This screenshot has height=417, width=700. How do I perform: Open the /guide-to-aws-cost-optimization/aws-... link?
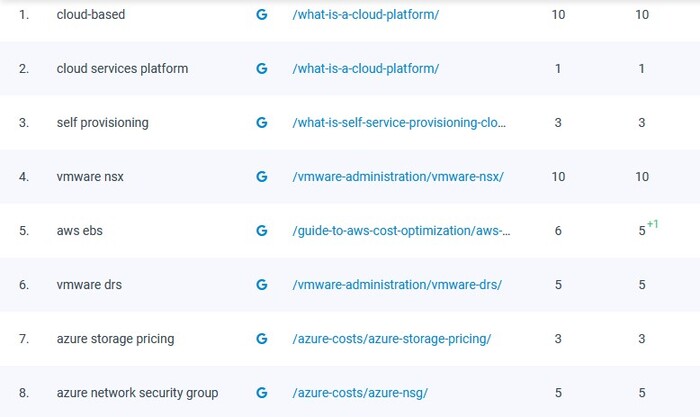(401, 231)
